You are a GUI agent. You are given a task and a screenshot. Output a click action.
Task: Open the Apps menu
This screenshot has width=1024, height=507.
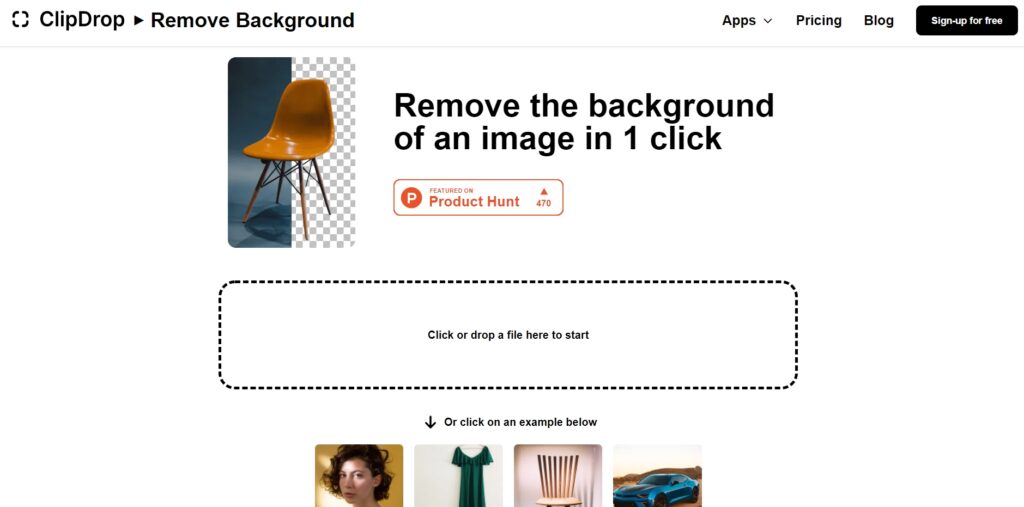[746, 21]
